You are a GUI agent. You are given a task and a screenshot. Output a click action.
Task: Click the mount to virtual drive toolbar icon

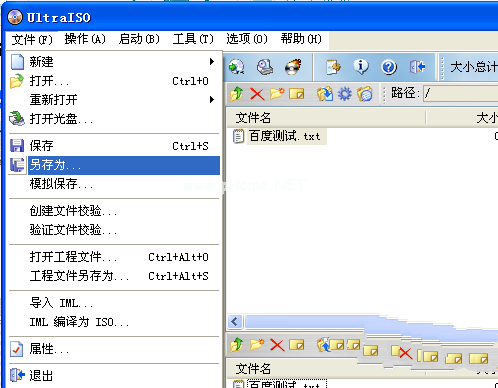[x=237, y=67]
